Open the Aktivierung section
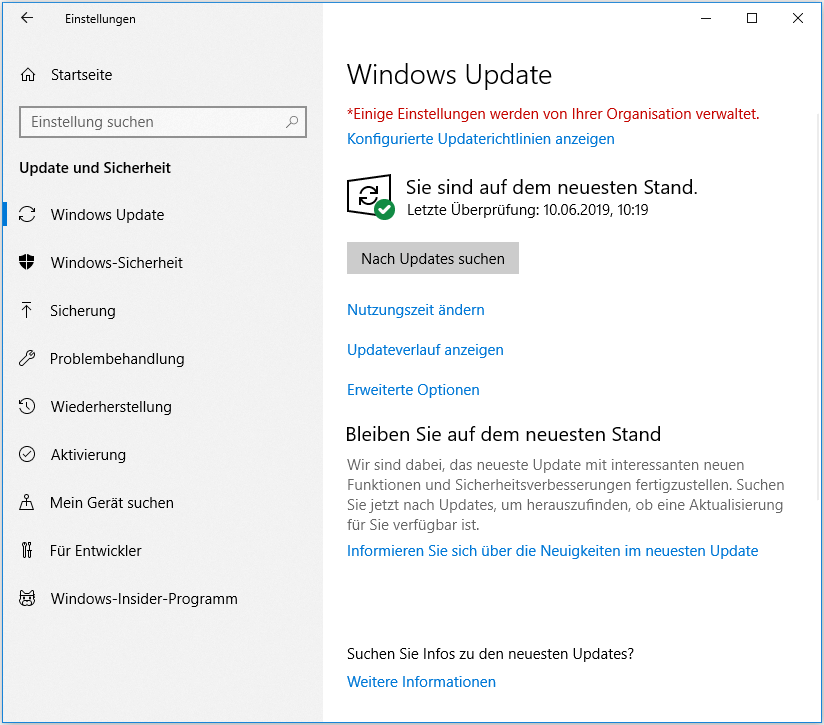The image size is (824, 725). coord(88,454)
